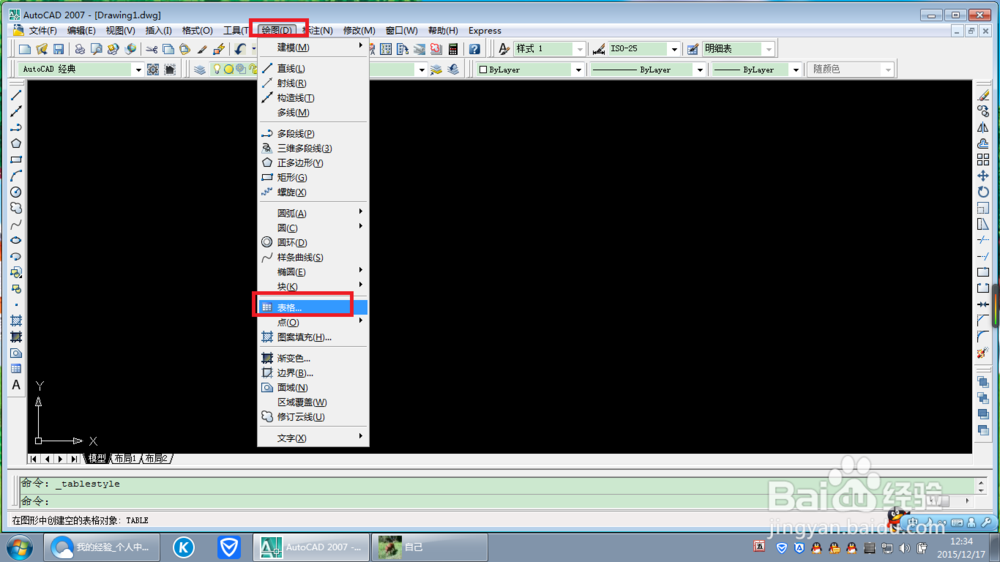Viewport: 1000px width, 562px height.
Task: Select the Rotate tool in the right toolbar
Action: coord(983,192)
